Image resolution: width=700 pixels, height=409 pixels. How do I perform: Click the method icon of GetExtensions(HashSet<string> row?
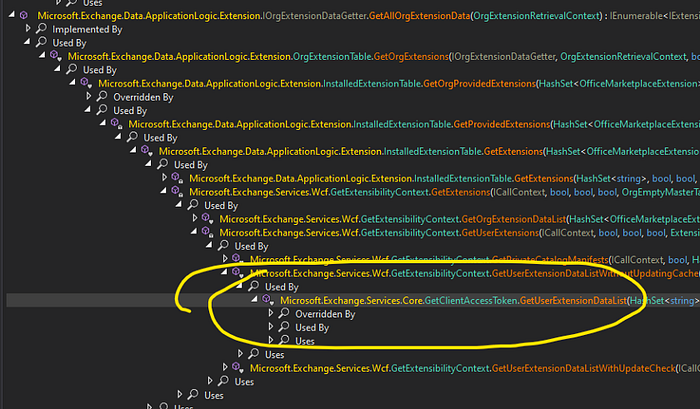[177, 179]
